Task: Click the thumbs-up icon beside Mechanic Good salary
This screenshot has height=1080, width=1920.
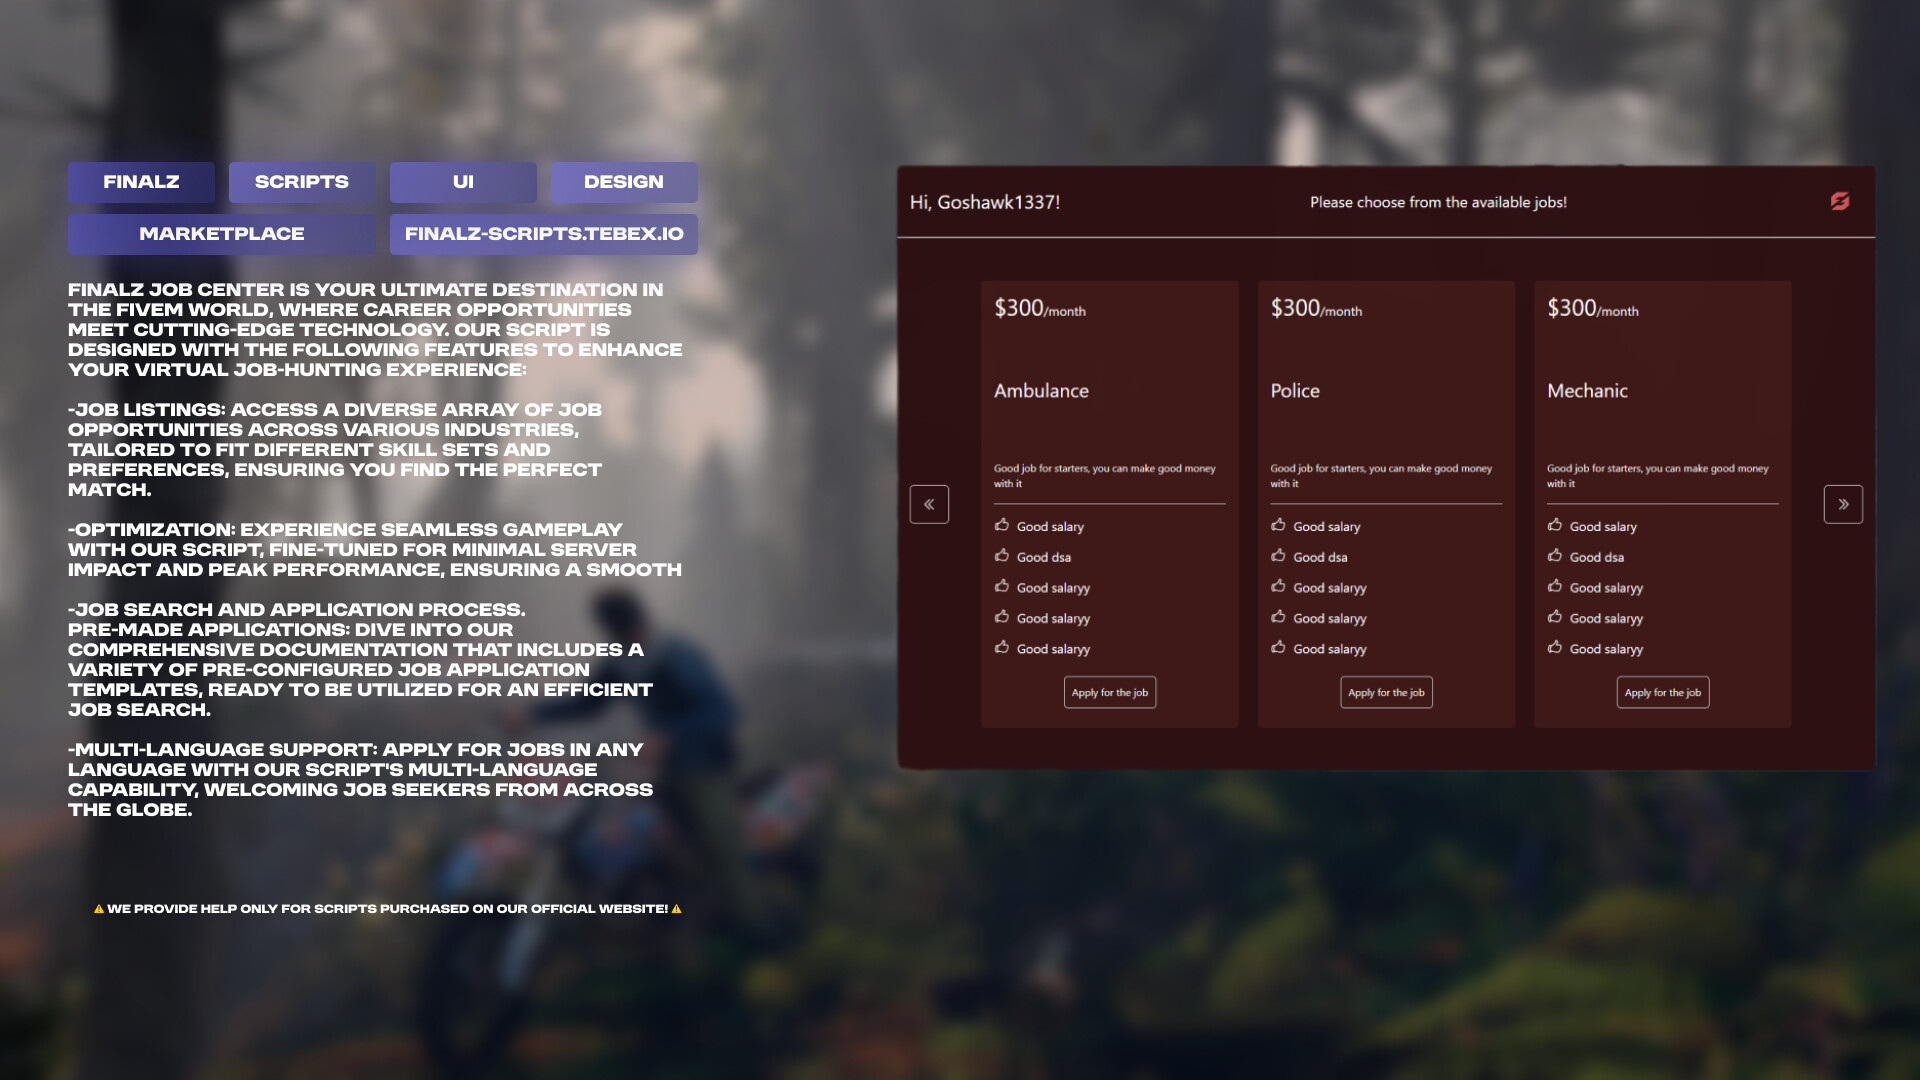Action: [1555, 525]
